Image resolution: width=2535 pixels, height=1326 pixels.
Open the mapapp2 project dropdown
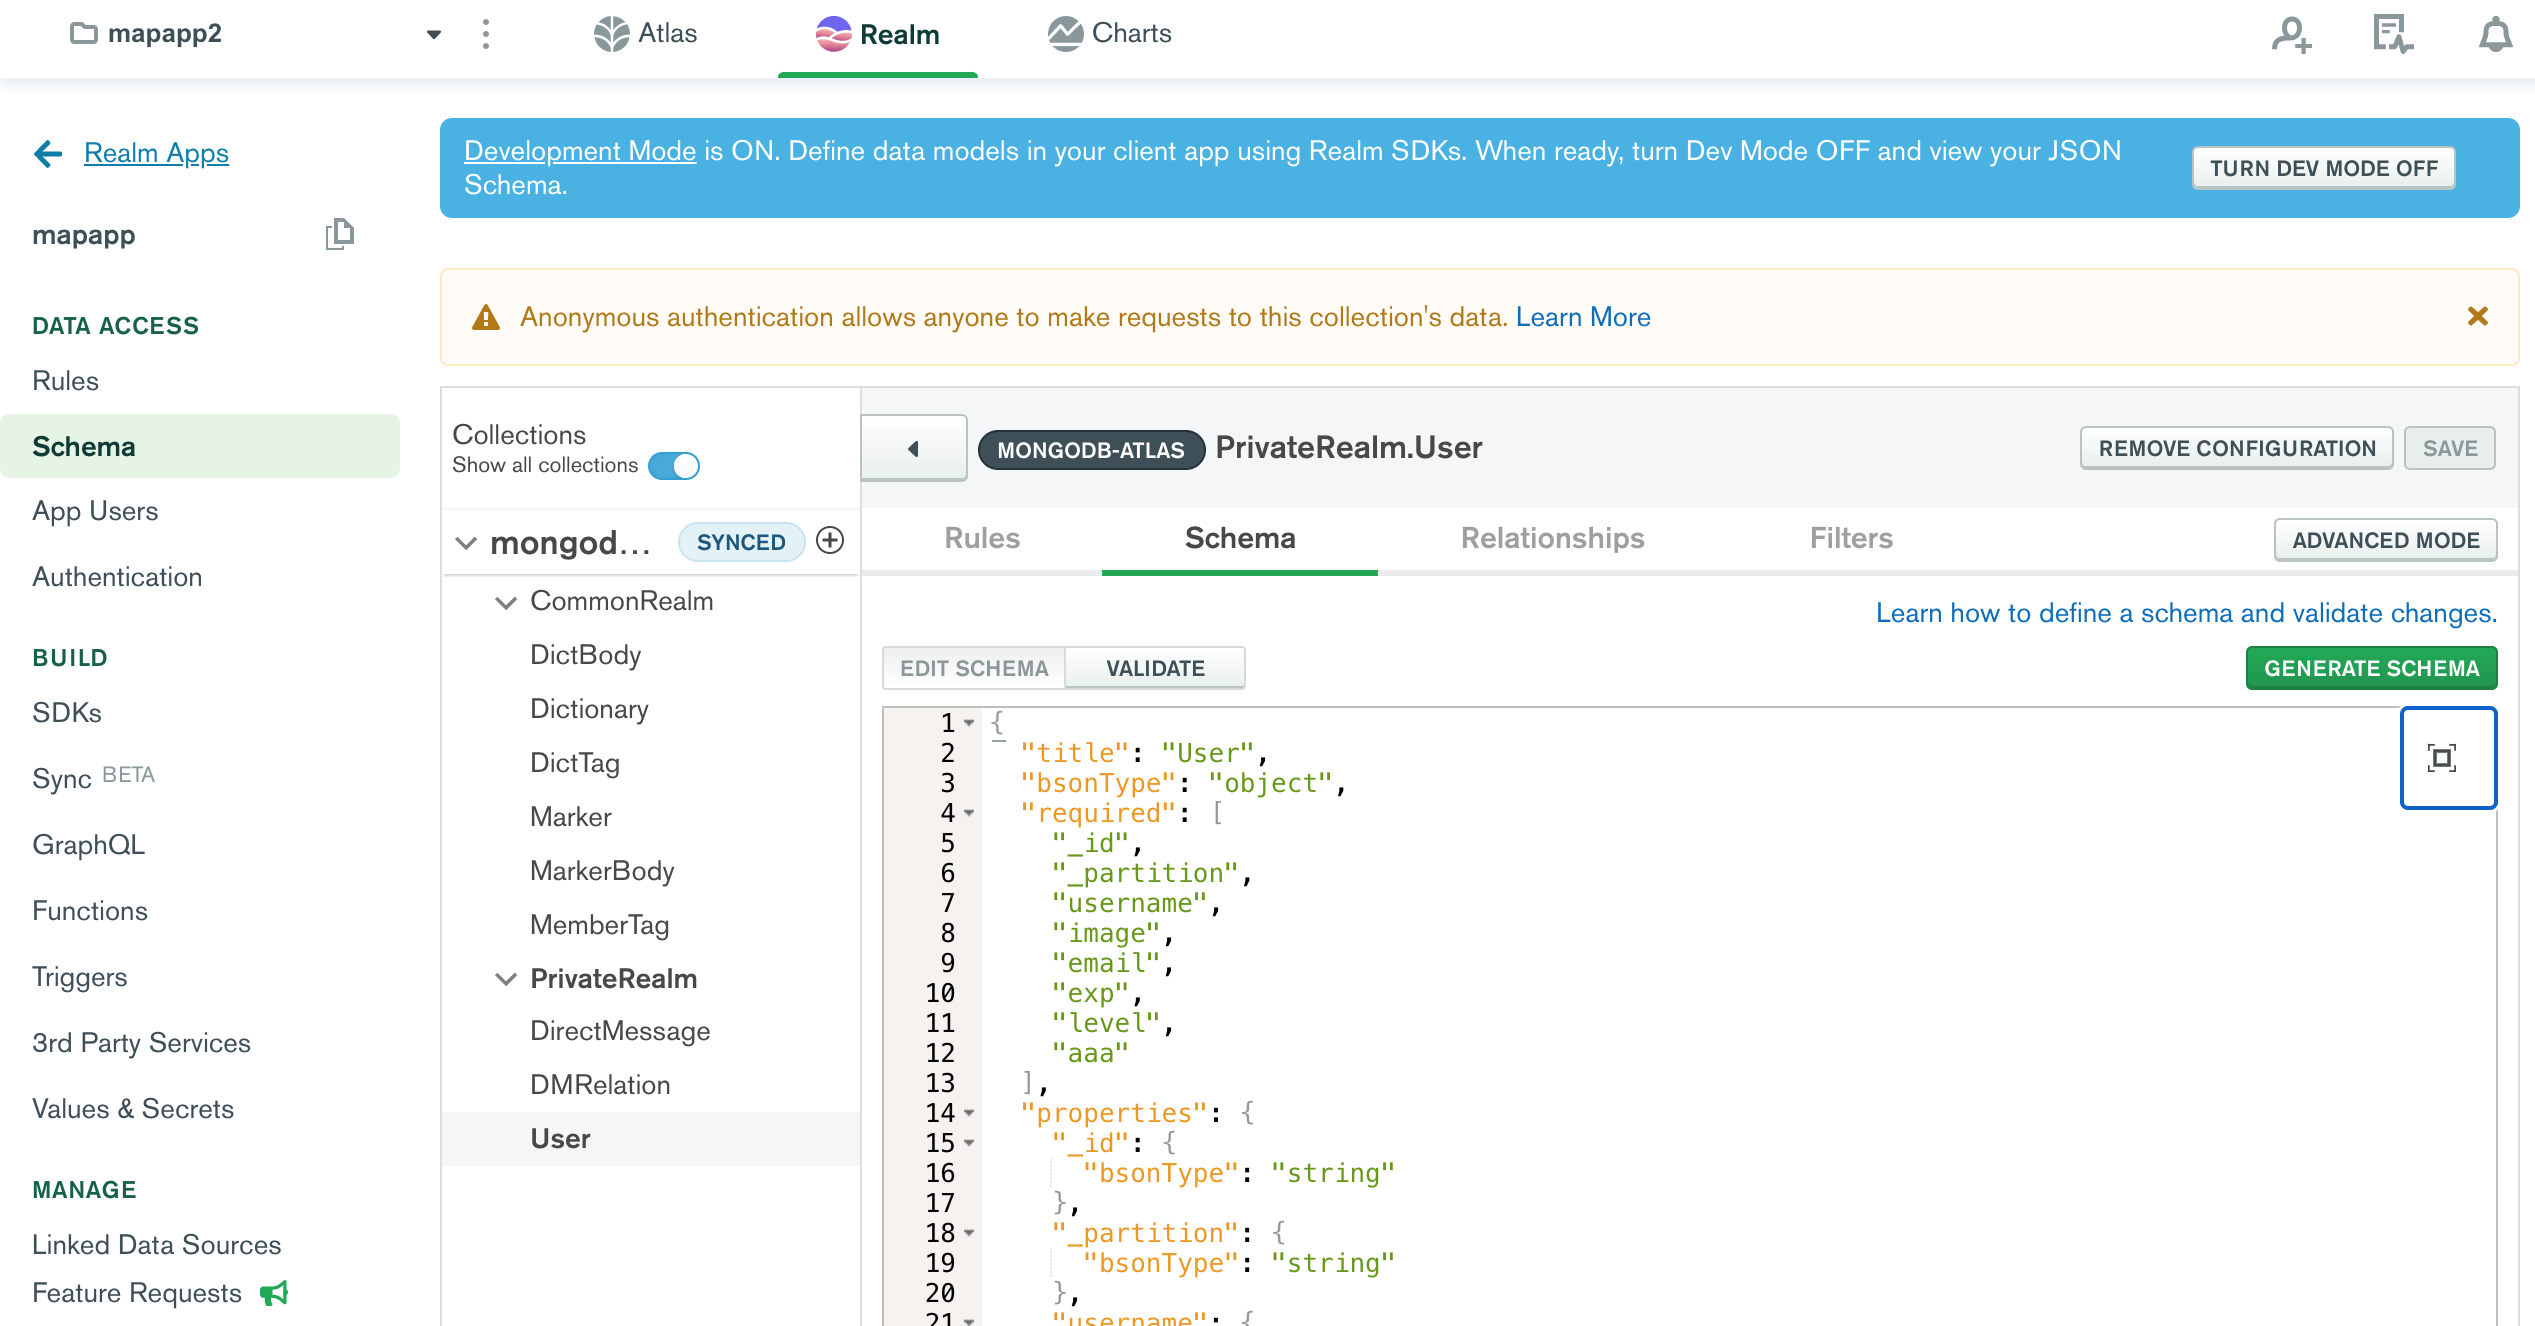[x=433, y=34]
